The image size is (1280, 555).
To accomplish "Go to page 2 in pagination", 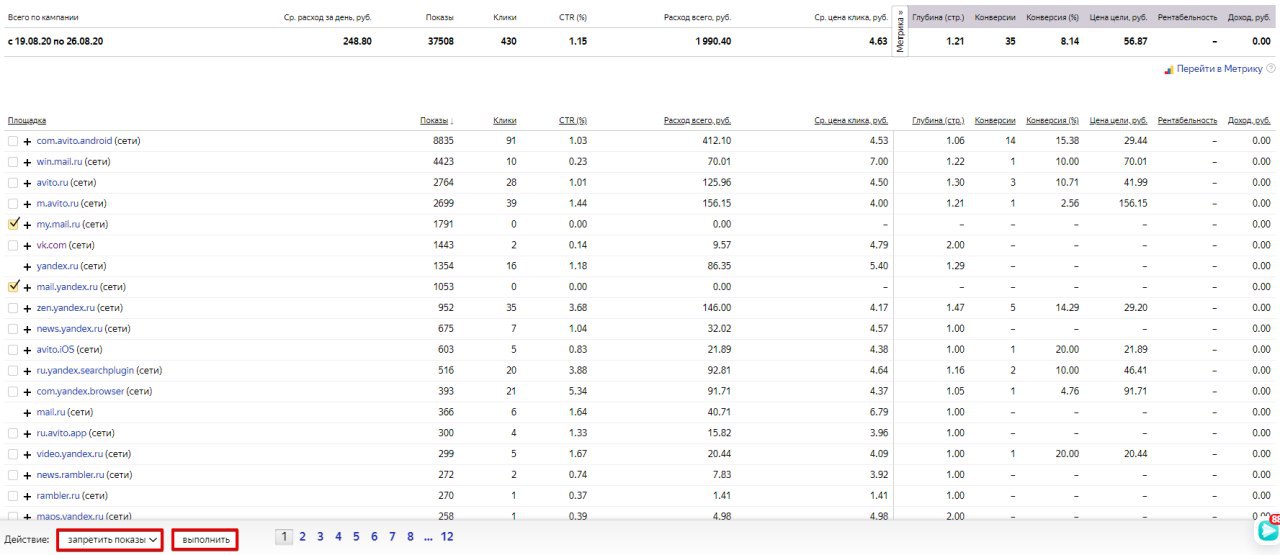I will 302,537.
